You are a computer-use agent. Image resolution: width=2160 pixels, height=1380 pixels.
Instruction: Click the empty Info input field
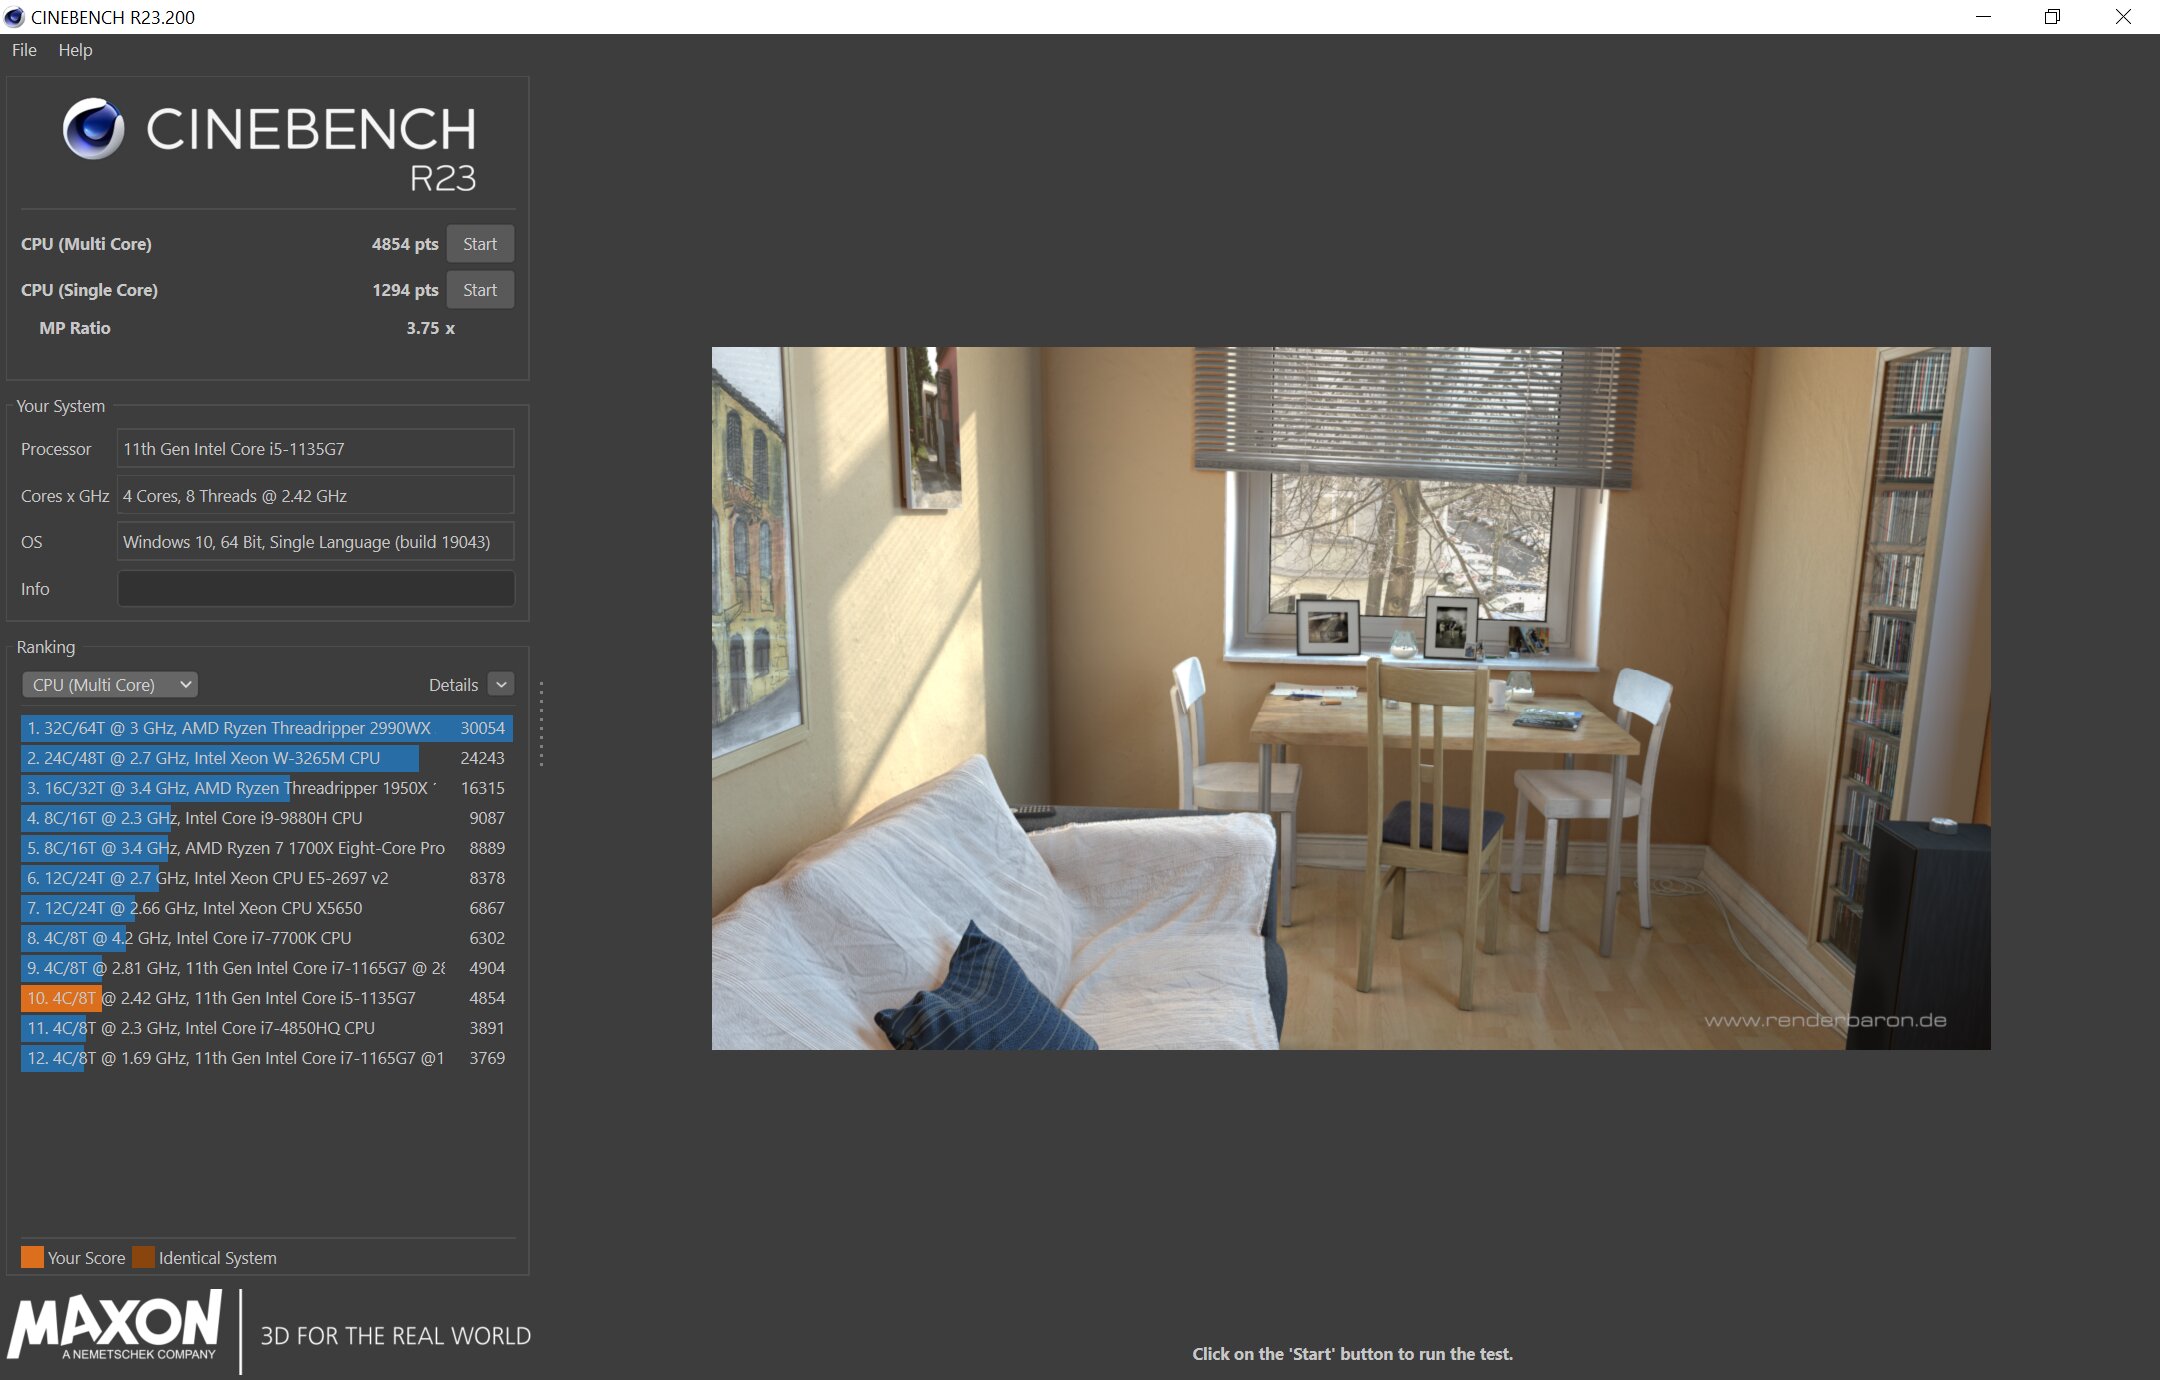coord(316,589)
